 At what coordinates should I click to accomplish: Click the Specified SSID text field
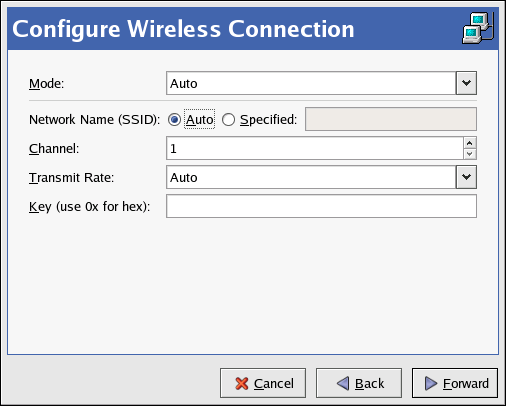391,119
